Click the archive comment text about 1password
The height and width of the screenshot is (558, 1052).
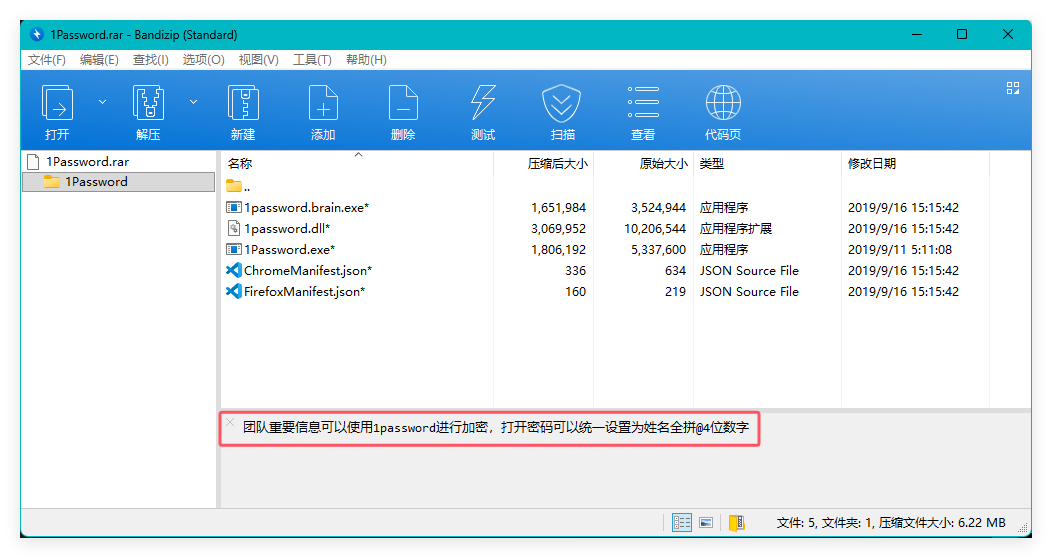tap(496, 427)
